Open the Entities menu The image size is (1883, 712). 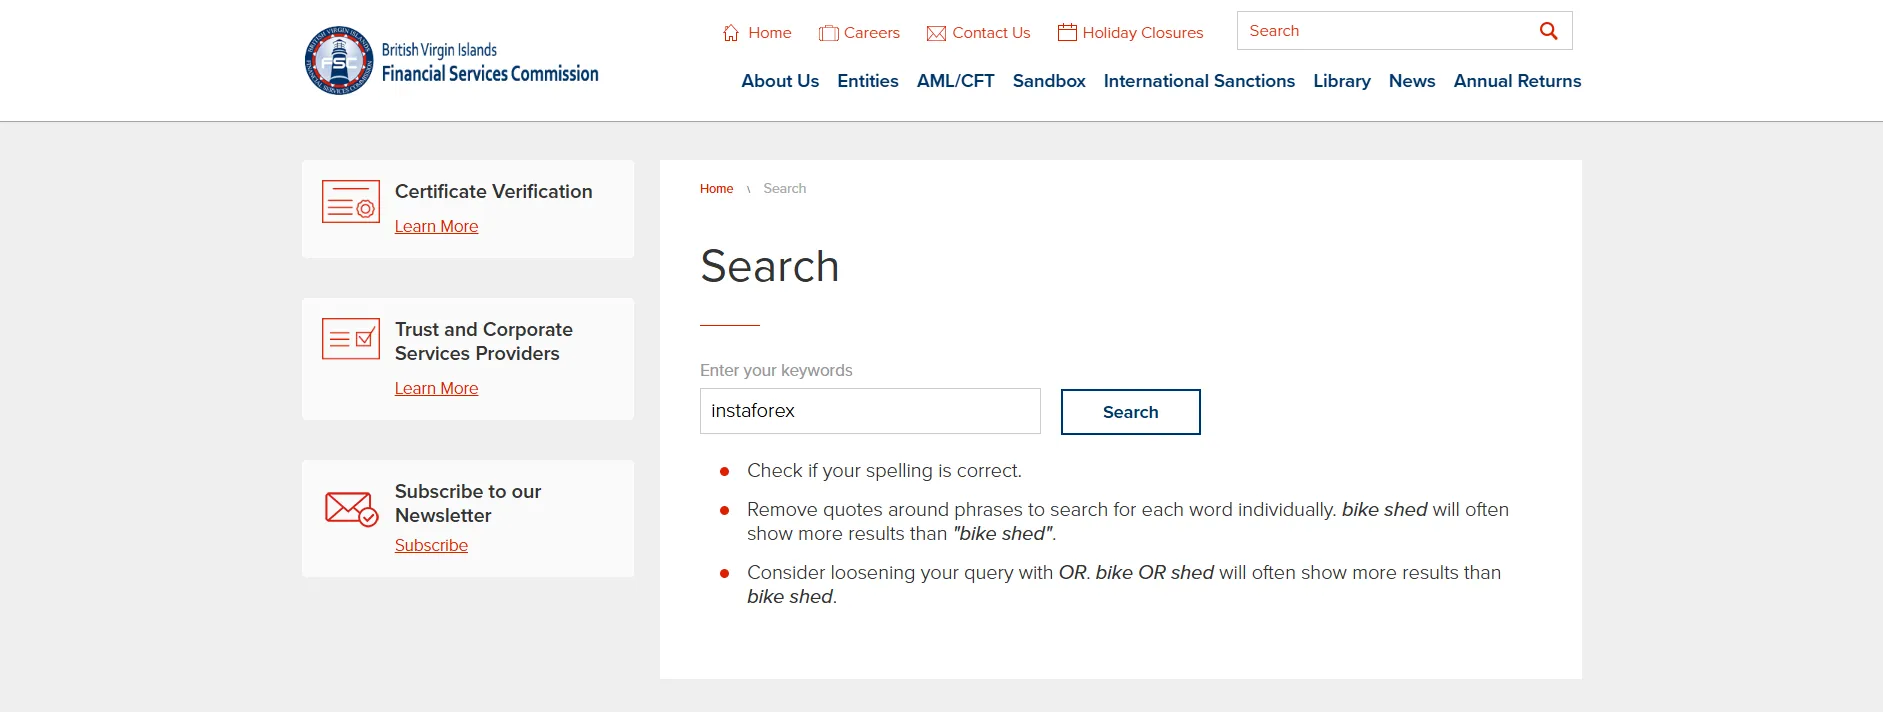click(x=868, y=81)
